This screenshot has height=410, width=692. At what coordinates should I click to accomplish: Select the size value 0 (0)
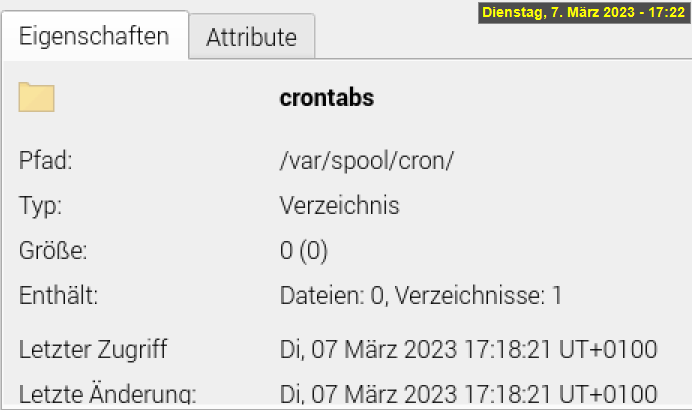304,251
